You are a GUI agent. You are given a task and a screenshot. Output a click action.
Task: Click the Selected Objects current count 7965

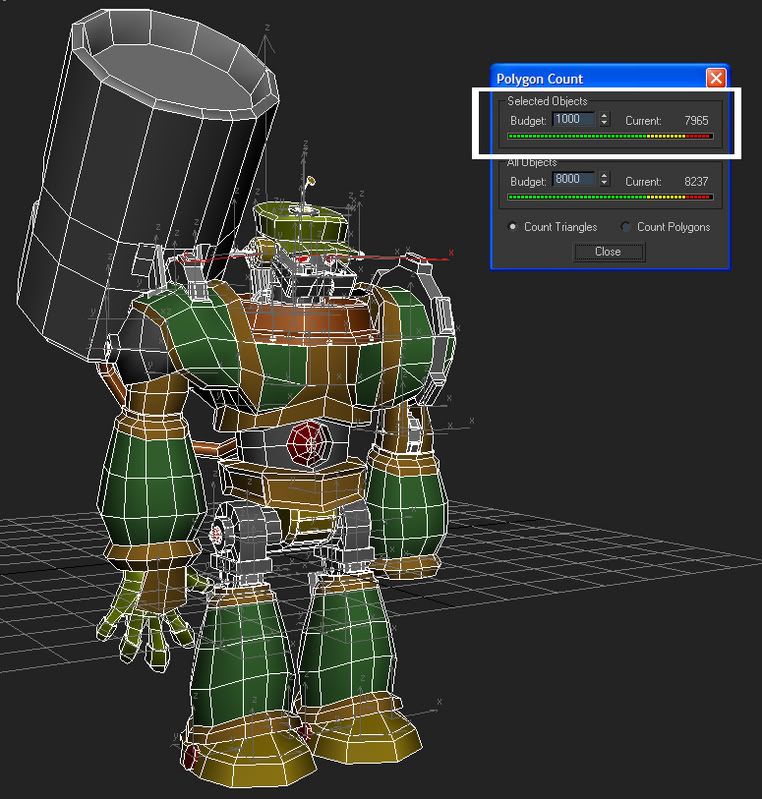click(696, 120)
